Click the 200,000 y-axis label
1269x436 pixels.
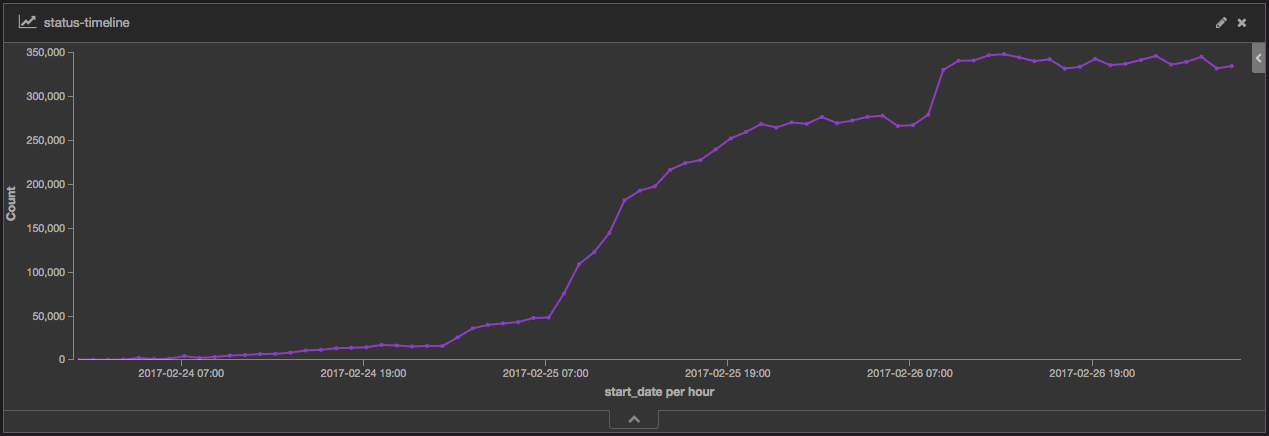(x=45, y=184)
